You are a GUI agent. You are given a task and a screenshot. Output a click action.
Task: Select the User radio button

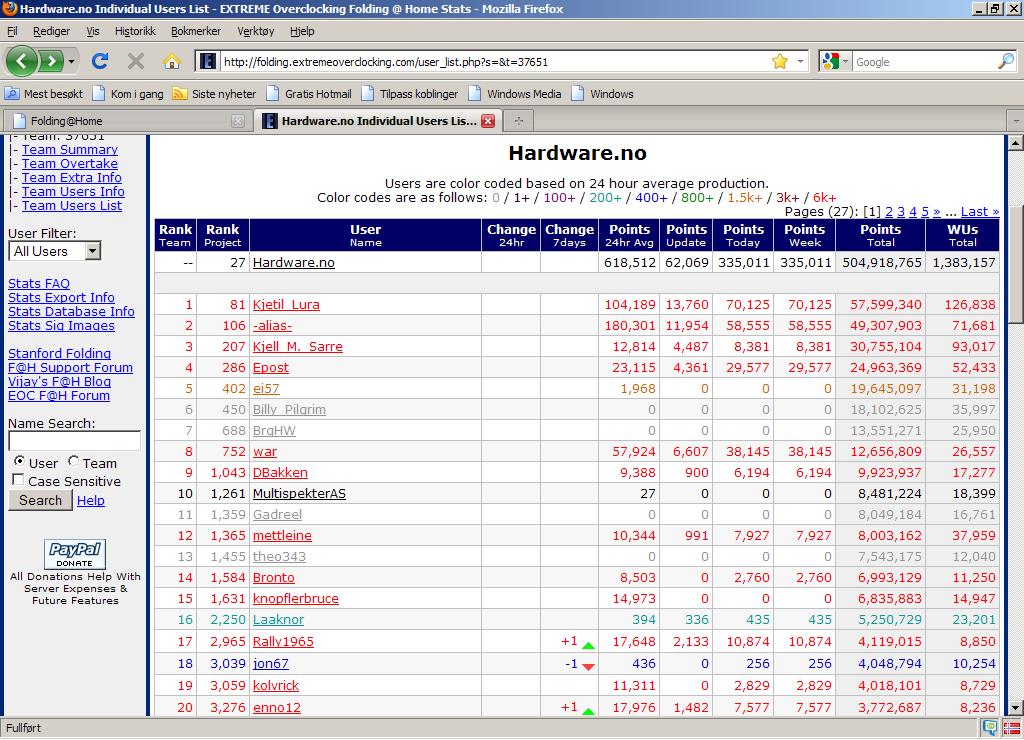point(19,461)
